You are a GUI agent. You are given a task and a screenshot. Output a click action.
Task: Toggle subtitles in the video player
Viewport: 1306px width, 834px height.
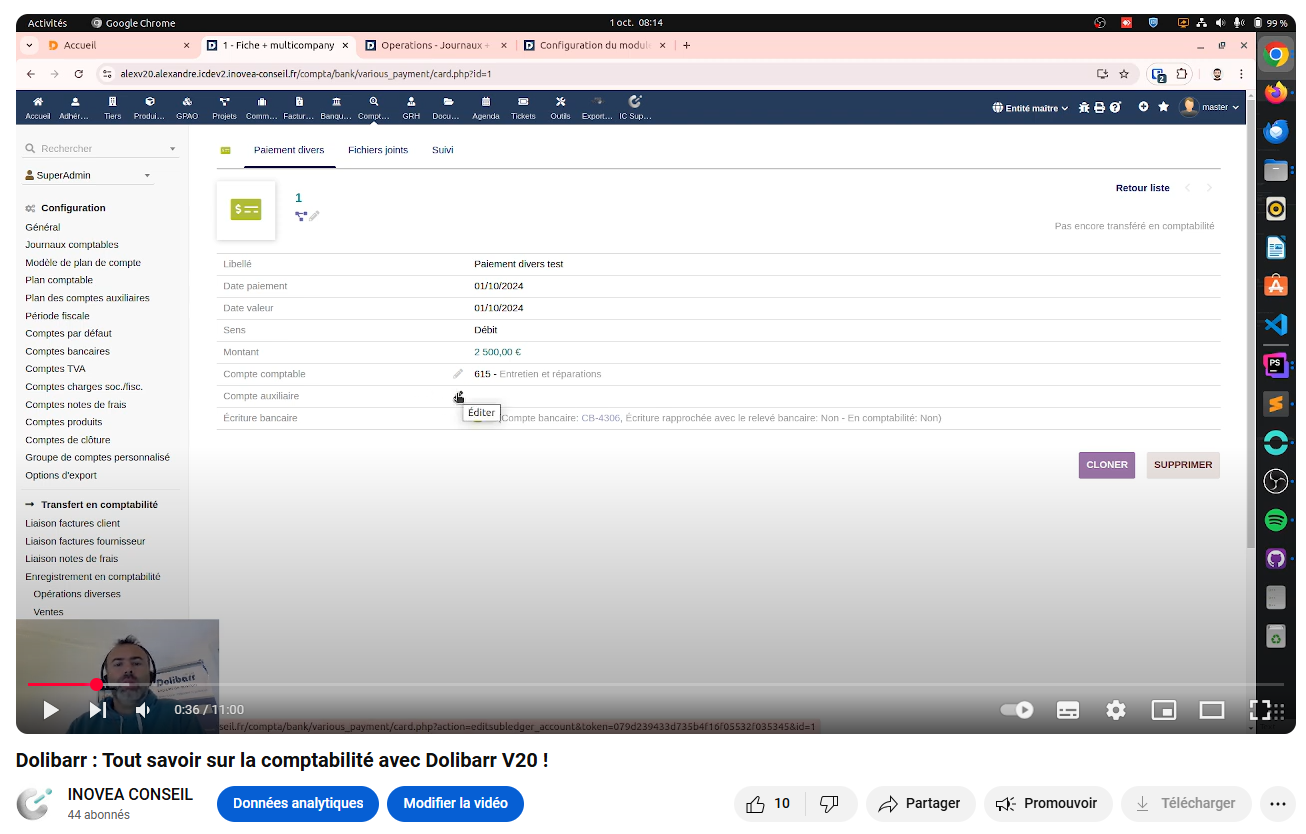(1068, 710)
